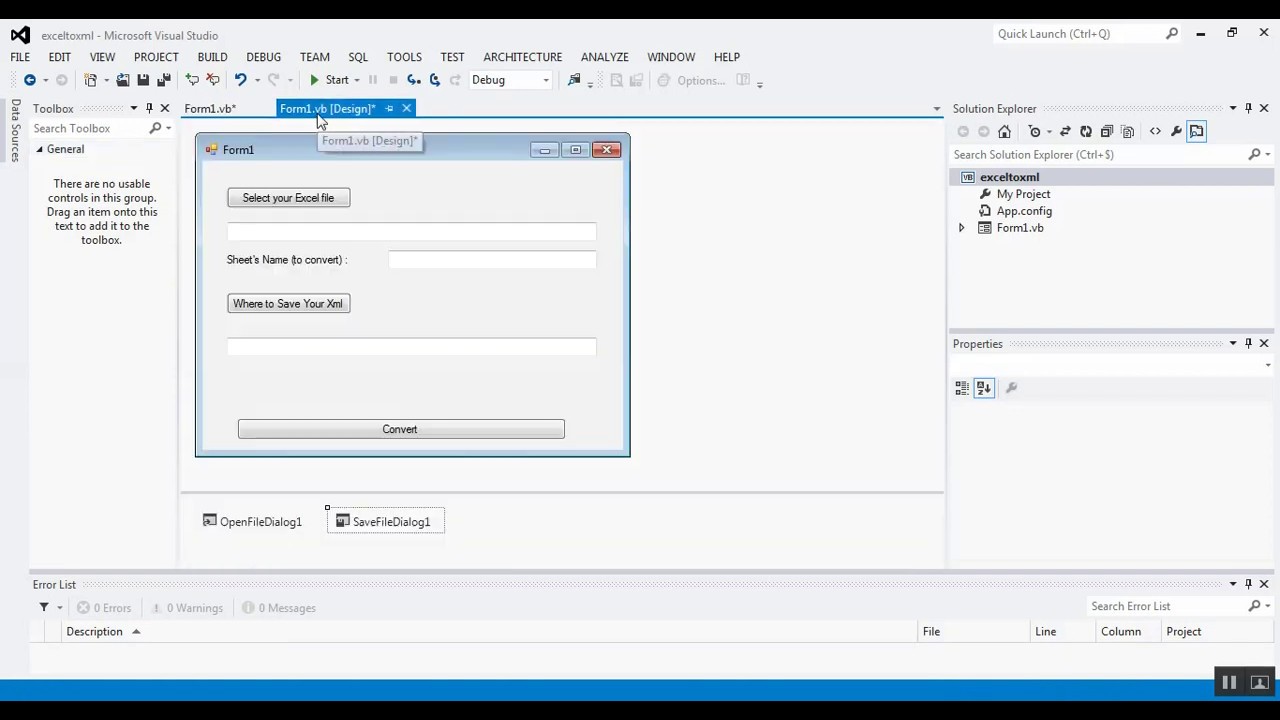Screen dimensions: 1280x720
Task: Open the Properties object selector dropdown
Action: point(1268,365)
